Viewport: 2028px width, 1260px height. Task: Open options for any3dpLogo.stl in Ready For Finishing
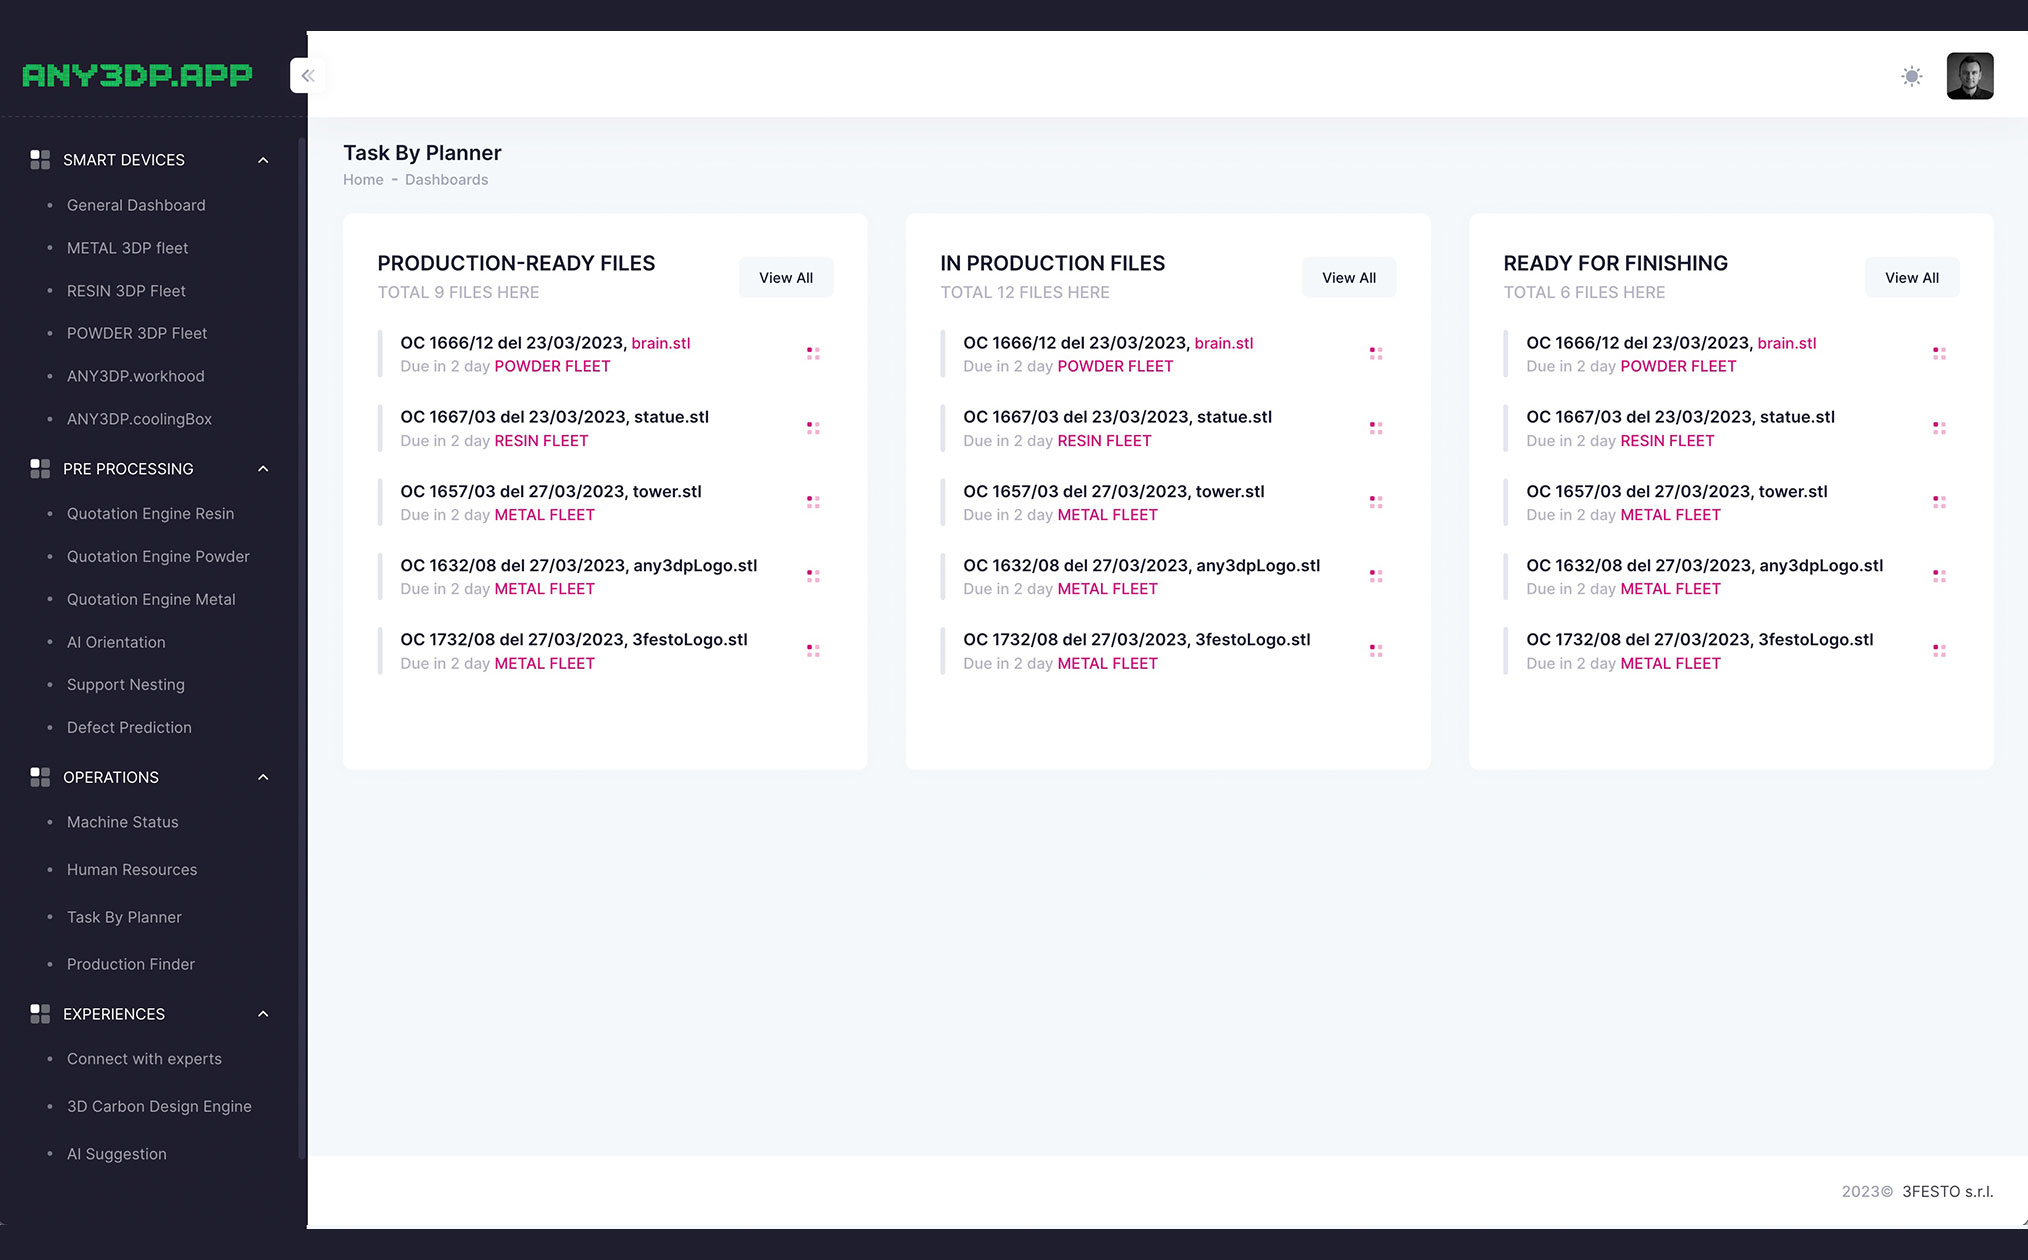pyautogui.click(x=1939, y=576)
